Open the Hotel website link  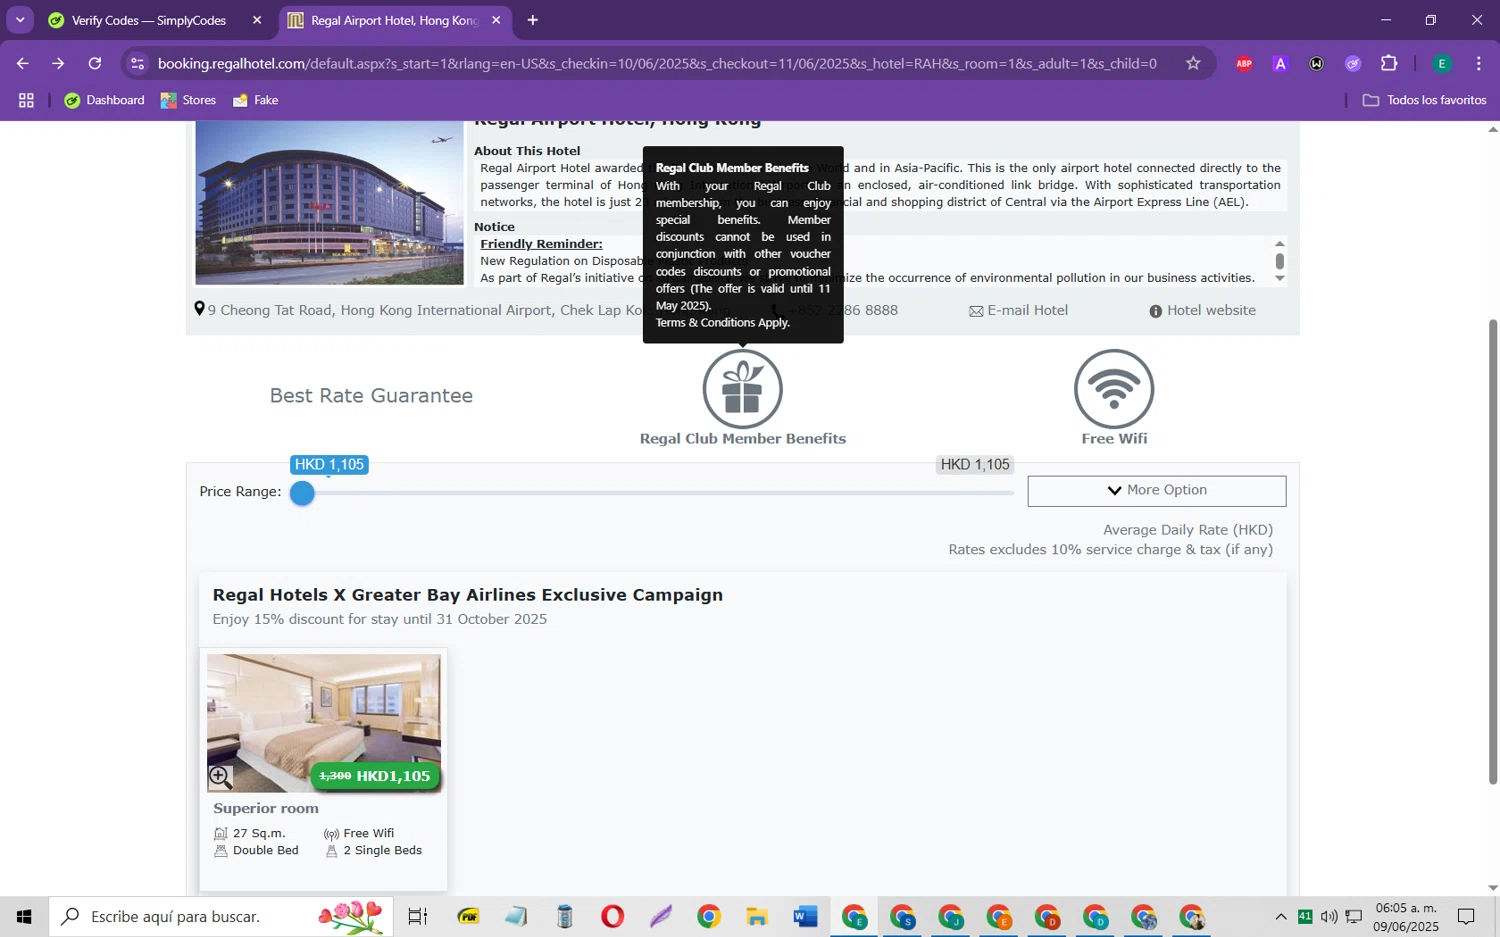(1211, 310)
